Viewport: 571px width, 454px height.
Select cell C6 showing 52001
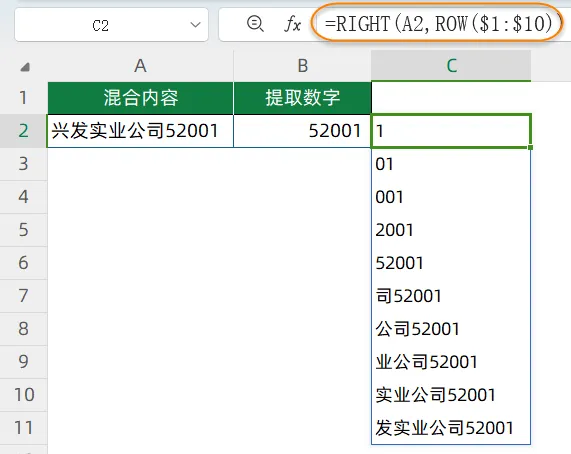pyautogui.click(x=451, y=263)
